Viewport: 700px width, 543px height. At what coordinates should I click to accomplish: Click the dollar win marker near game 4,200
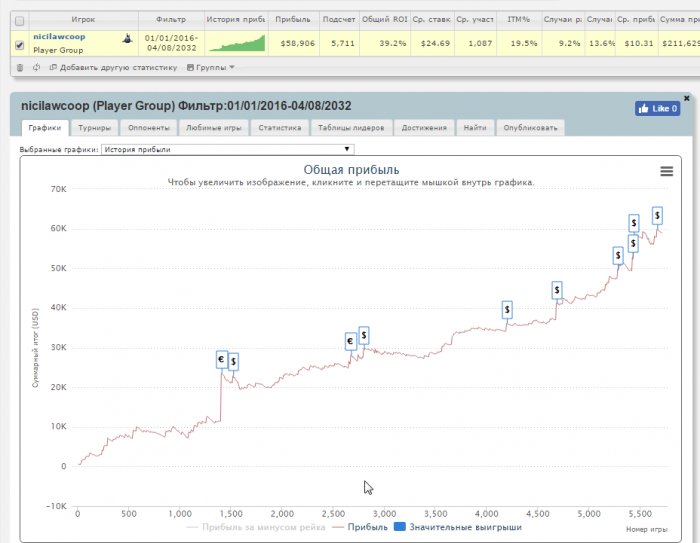tap(507, 309)
